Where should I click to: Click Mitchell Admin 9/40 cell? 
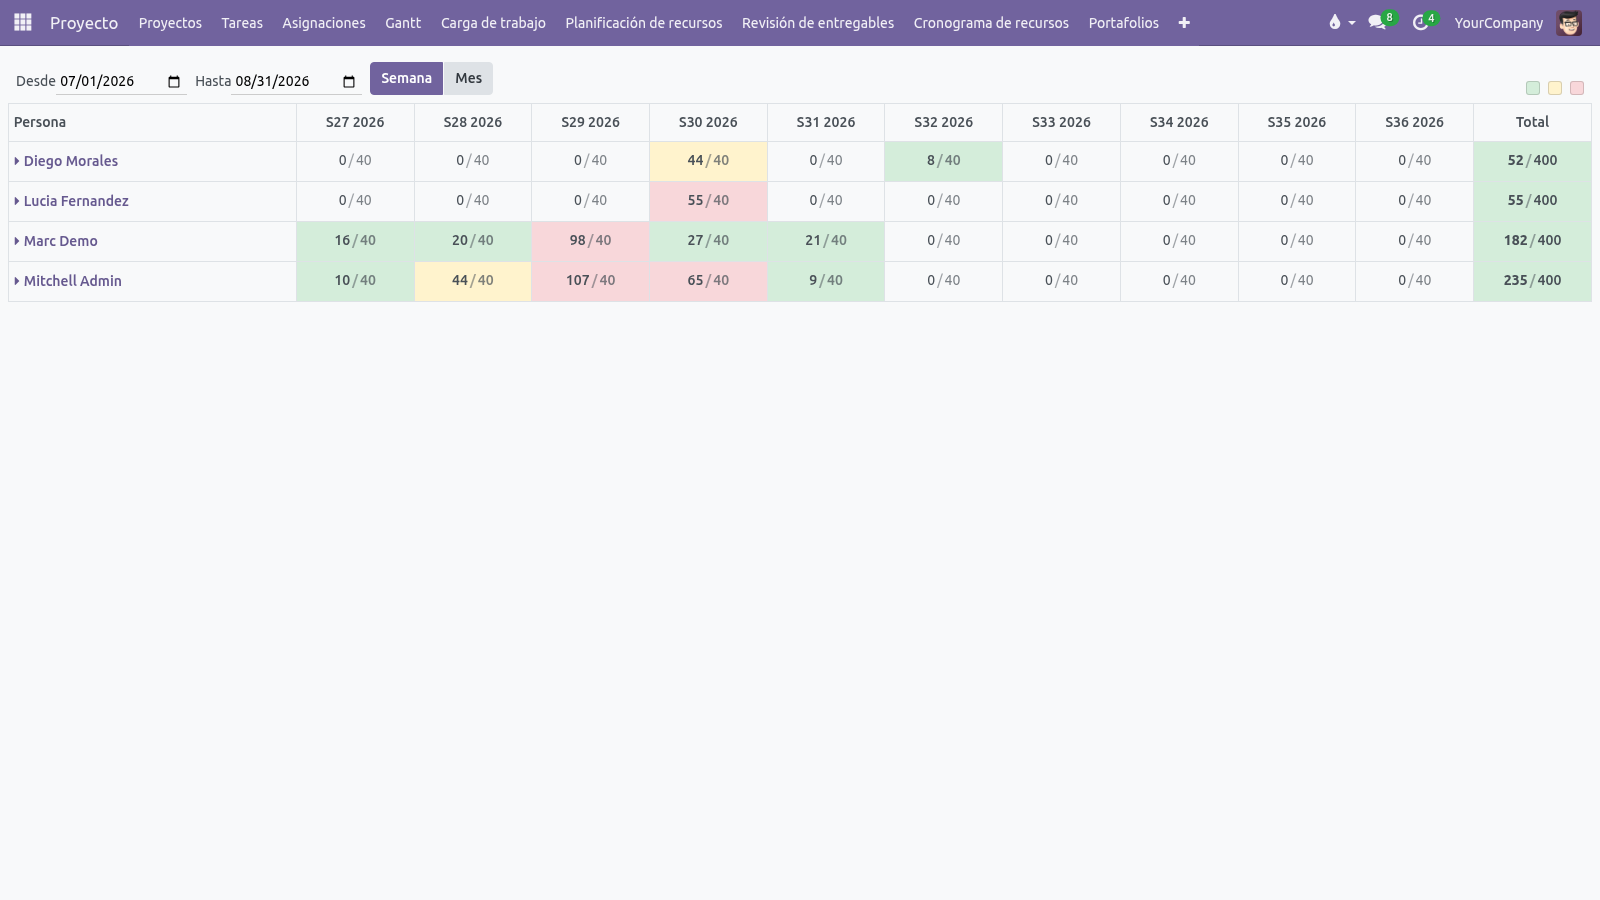point(826,281)
